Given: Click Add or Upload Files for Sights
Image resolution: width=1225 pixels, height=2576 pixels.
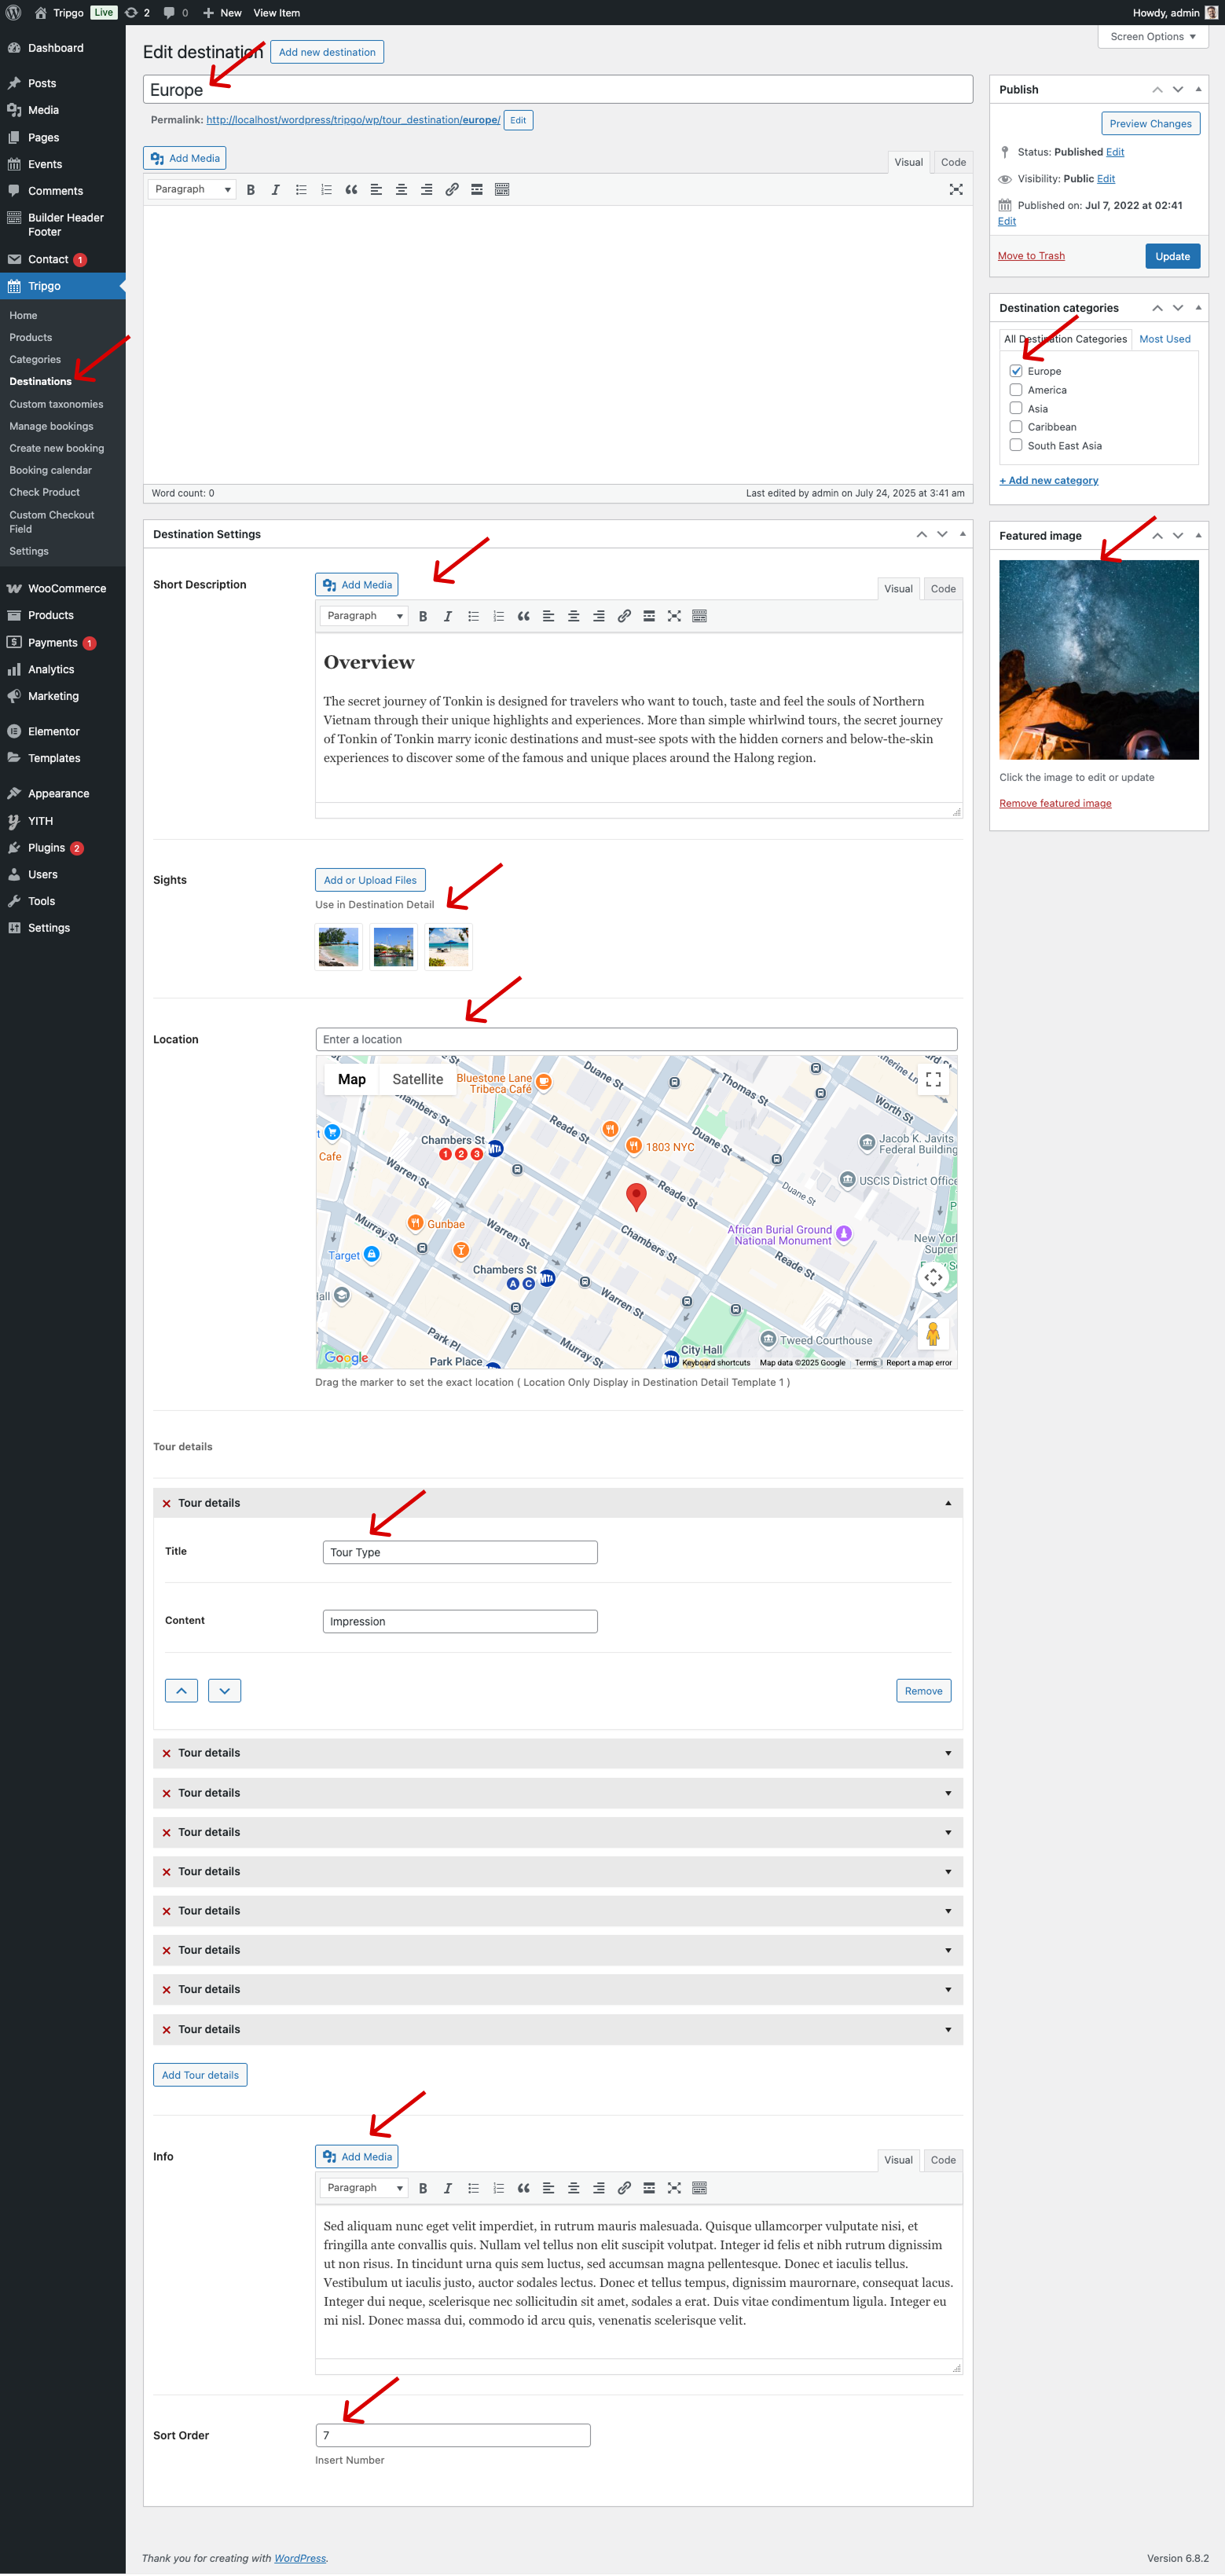Looking at the screenshot, I should click(x=370, y=880).
